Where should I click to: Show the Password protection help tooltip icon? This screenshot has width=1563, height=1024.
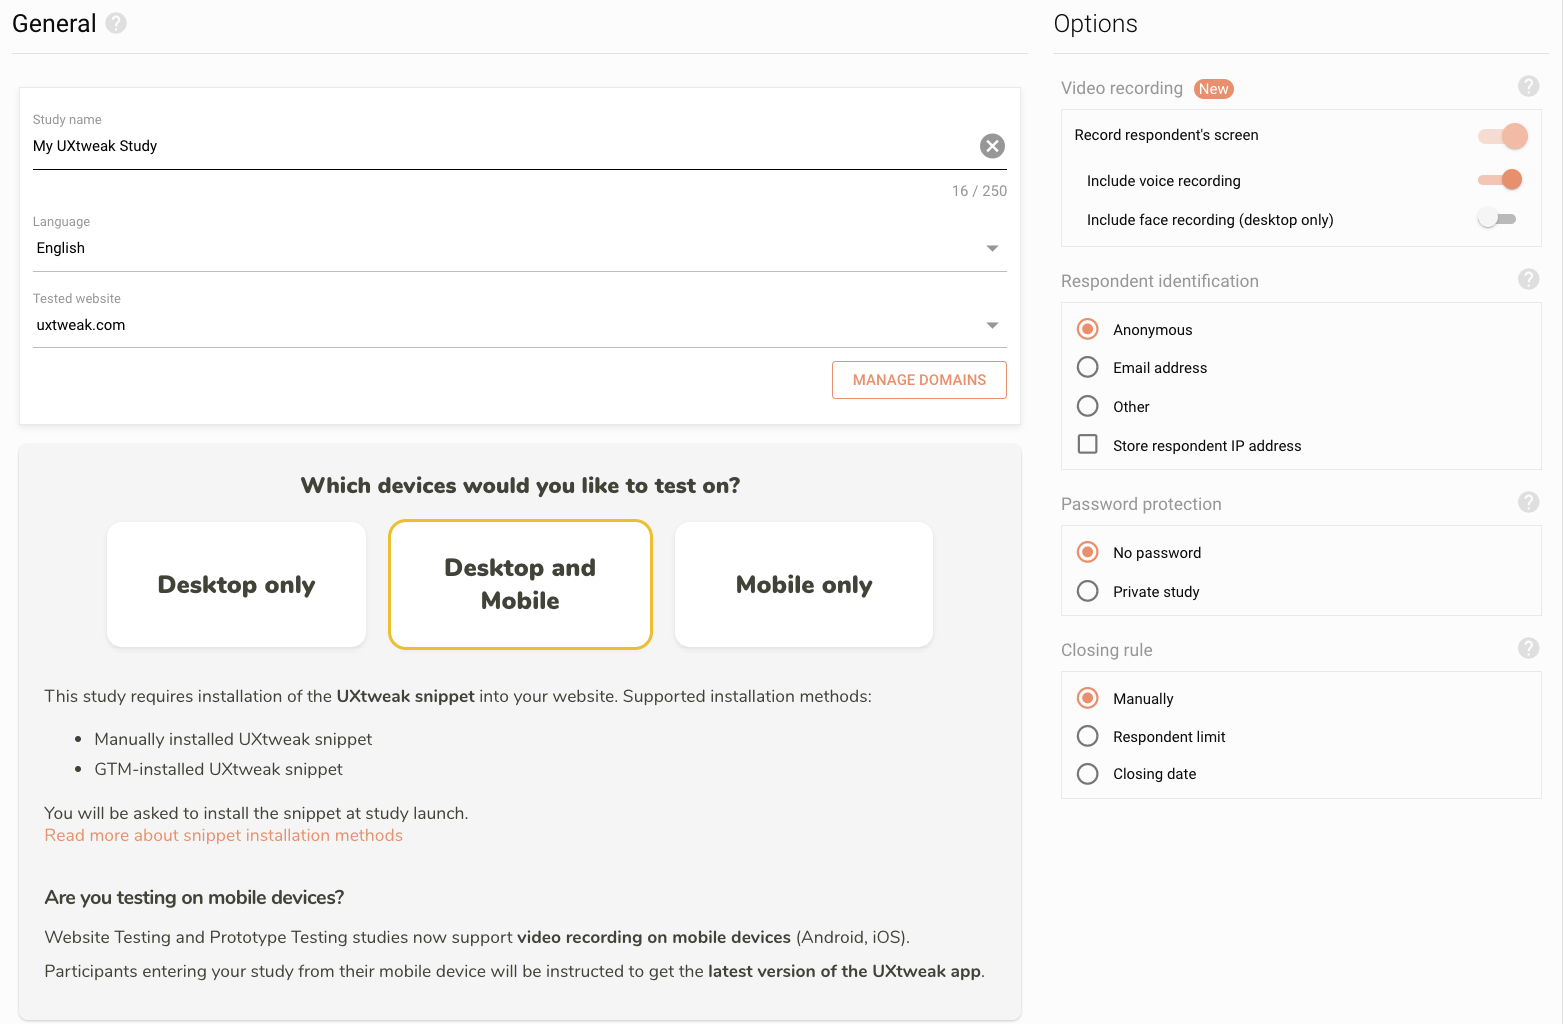click(1528, 502)
